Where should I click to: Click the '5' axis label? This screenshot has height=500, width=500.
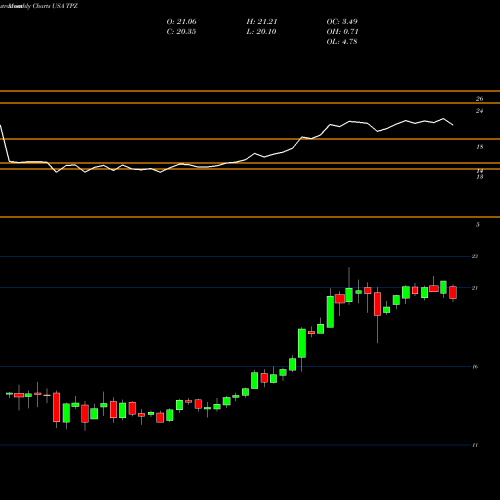[x=478, y=225]
